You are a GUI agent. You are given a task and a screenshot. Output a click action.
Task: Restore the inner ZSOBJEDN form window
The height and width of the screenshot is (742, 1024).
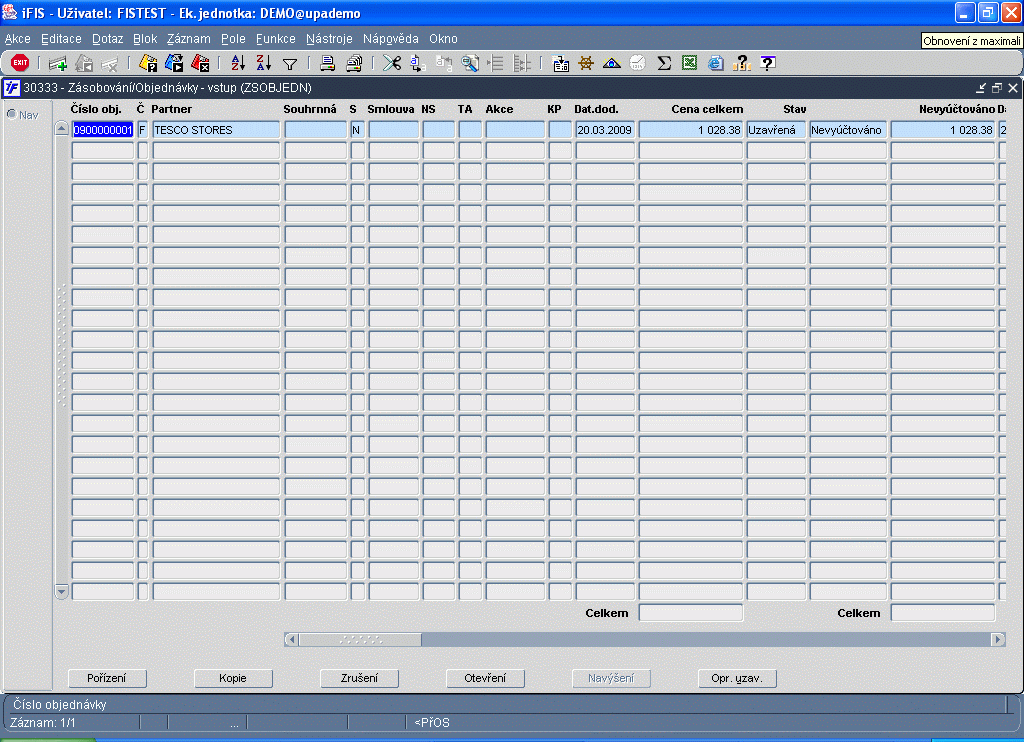pyautogui.click(x=997, y=88)
